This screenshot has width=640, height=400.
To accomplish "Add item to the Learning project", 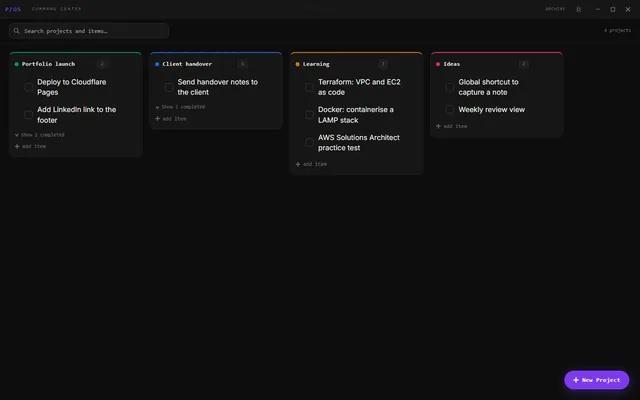I will point(311,164).
